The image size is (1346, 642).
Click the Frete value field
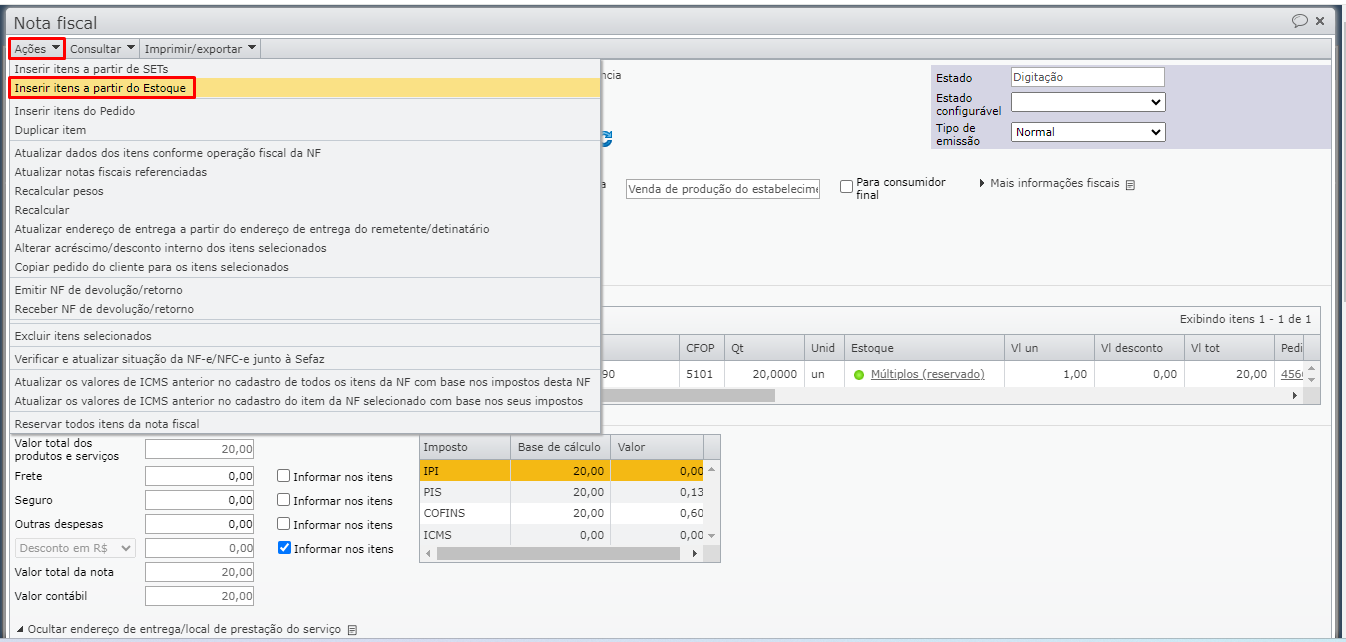click(199, 476)
